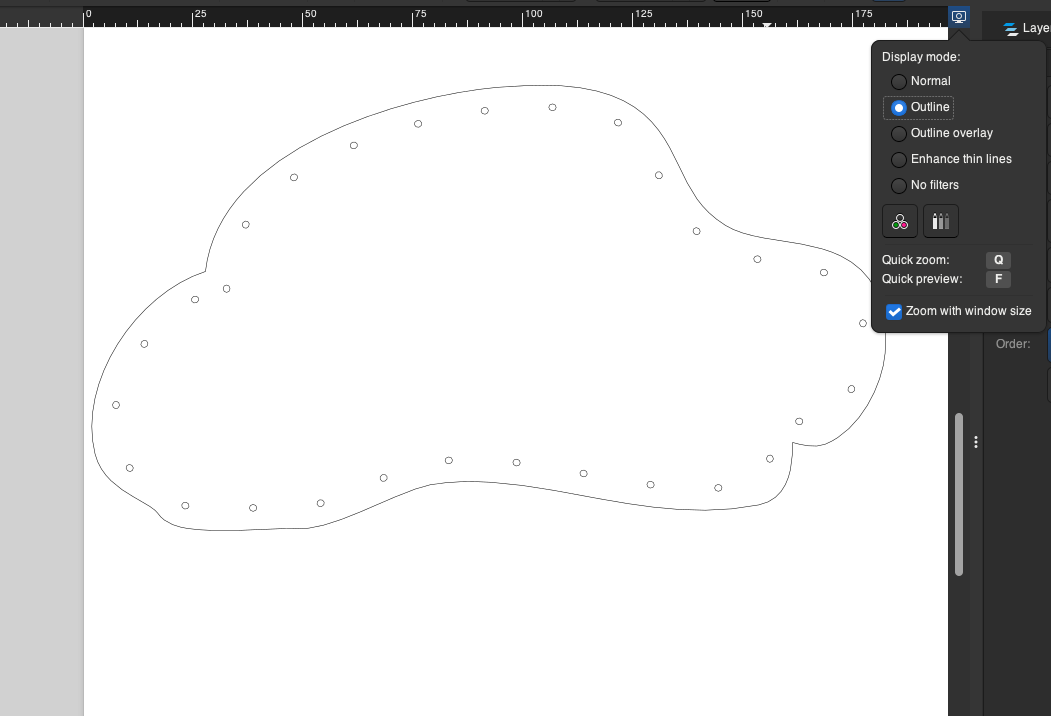Toggle grayscale display mode icon button
The height and width of the screenshot is (716, 1051).
(x=940, y=221)
